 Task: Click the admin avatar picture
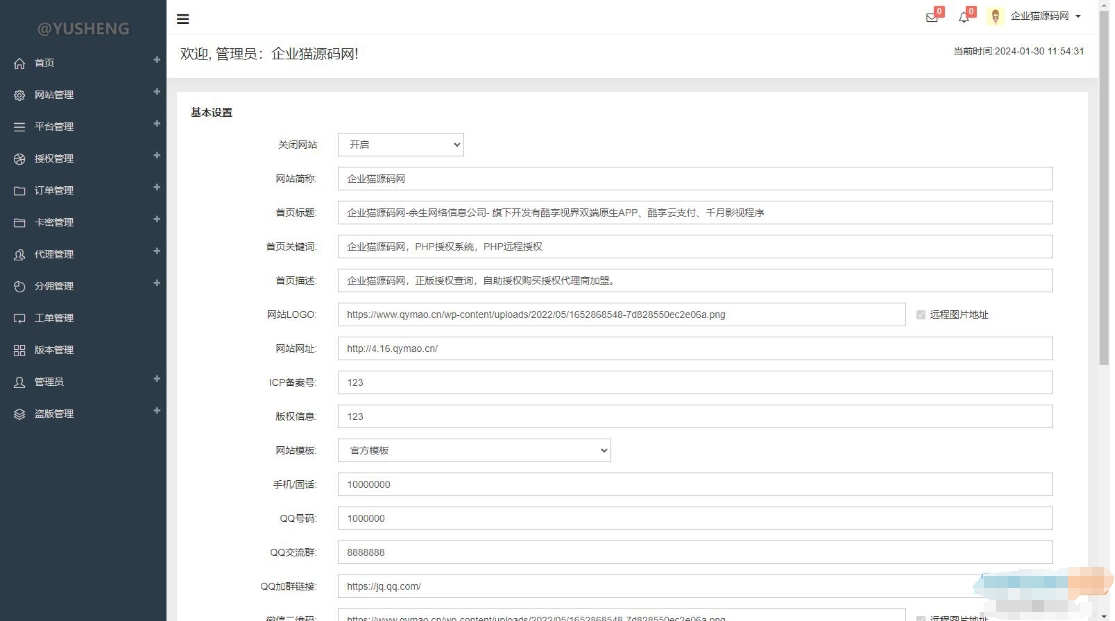(x=995, y=16)
